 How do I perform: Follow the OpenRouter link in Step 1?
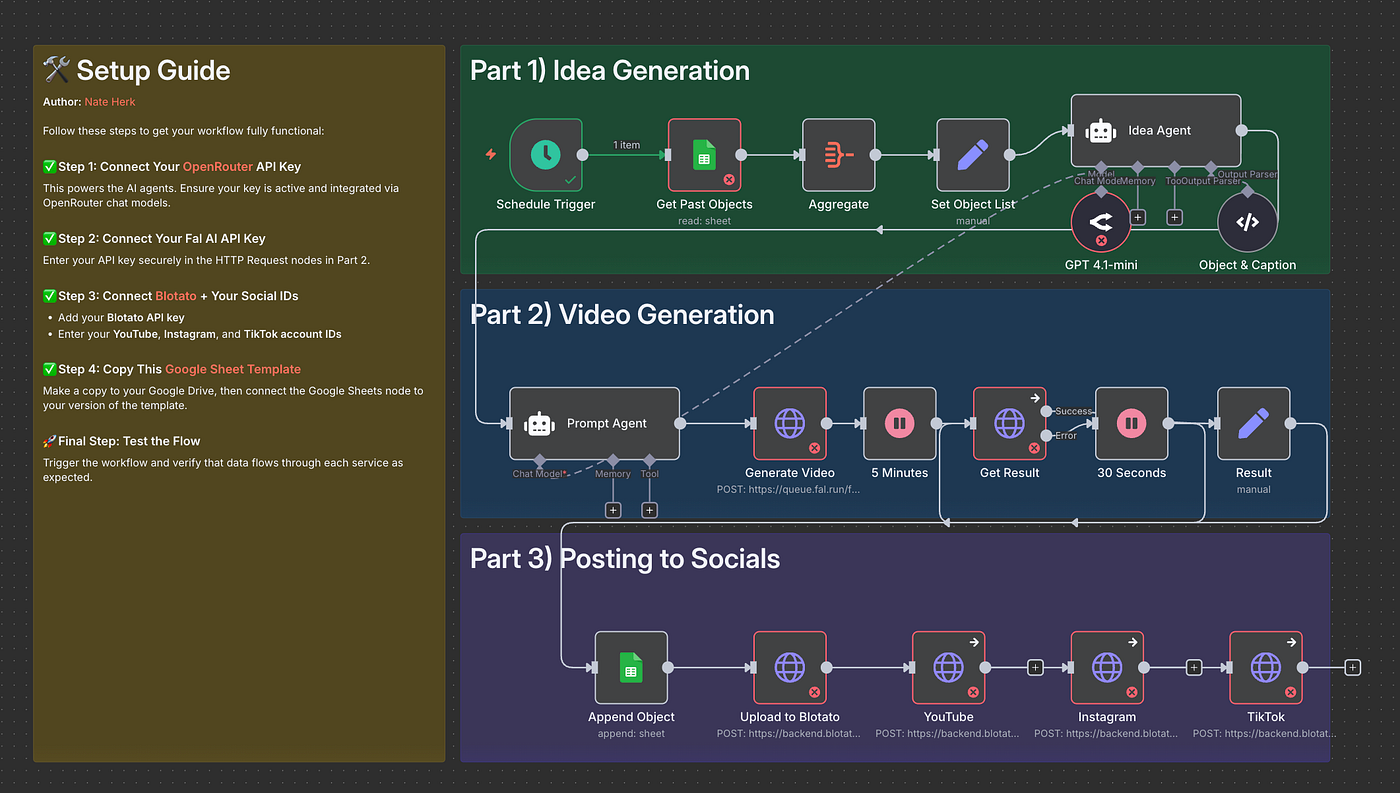coord(217,167)
